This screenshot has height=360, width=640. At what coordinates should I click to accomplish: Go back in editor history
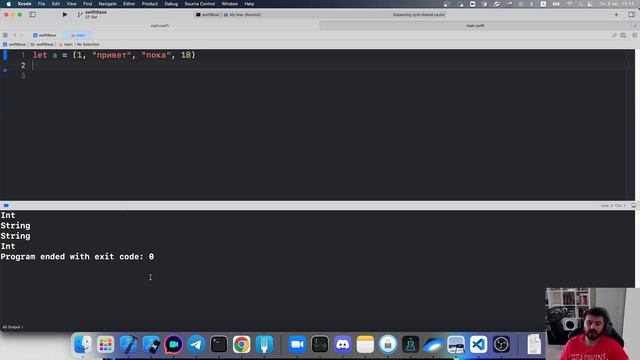click(14, 35)
